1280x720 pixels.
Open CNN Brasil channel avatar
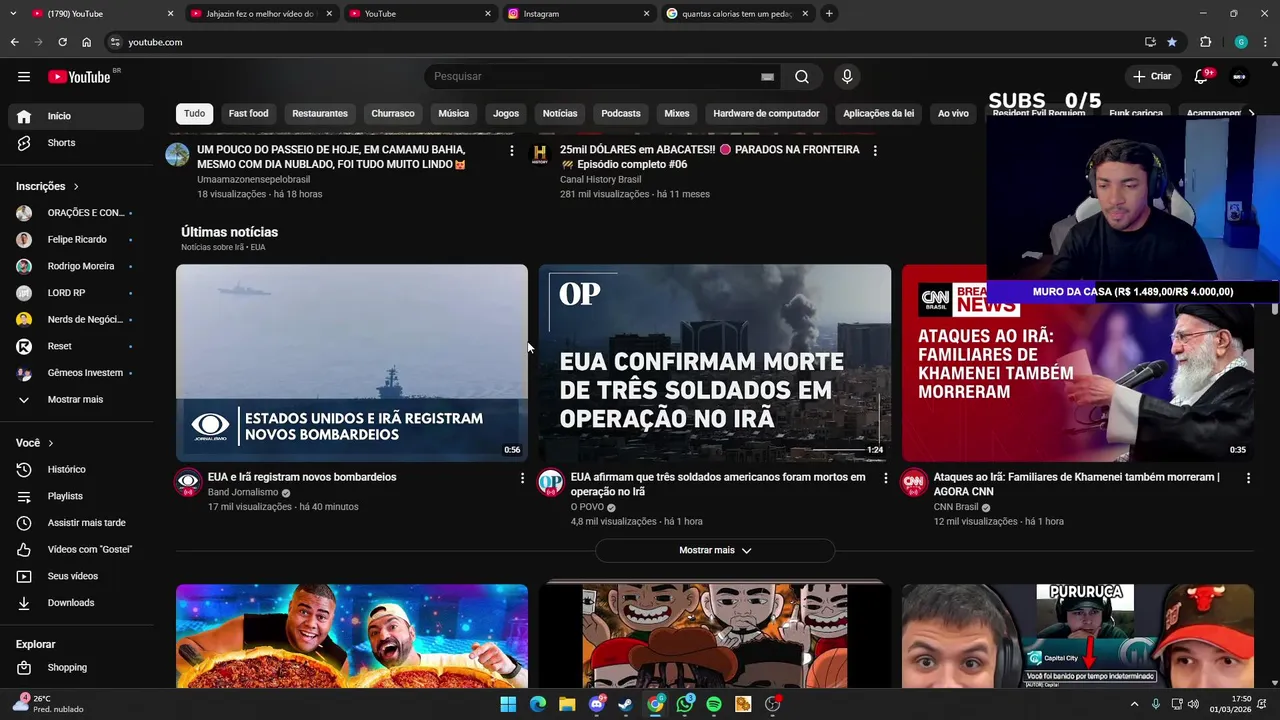(x=913, y=484)
